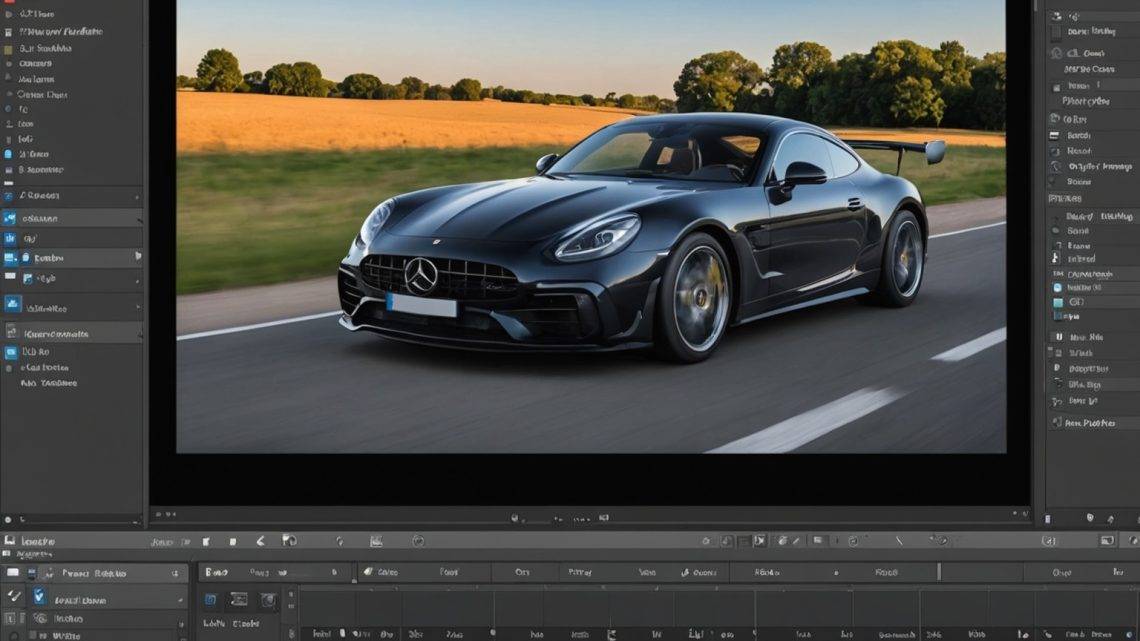The width and height of the screenshot is (1140, 641).
Task: Click the spiral icon in the third track row
Action: (41, 618)
